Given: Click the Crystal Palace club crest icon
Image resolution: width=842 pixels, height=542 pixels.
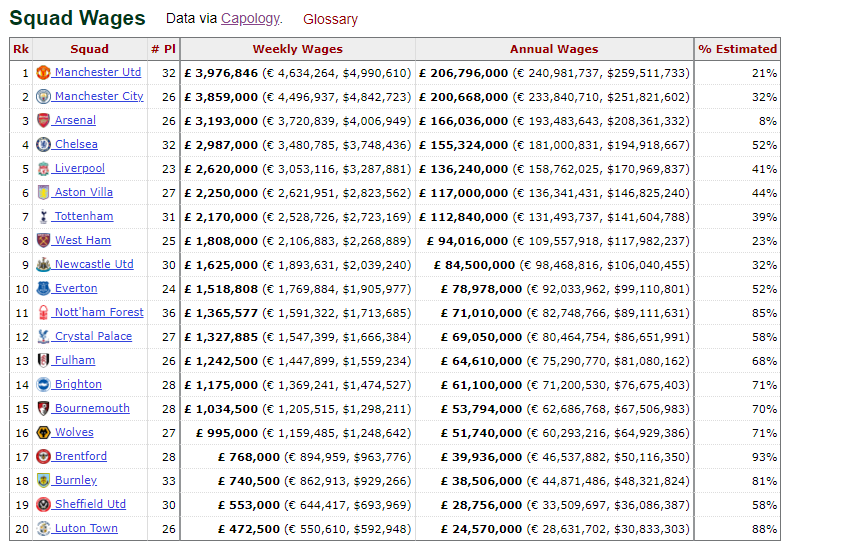Looking at the screenshot, I should coord(43,336).
